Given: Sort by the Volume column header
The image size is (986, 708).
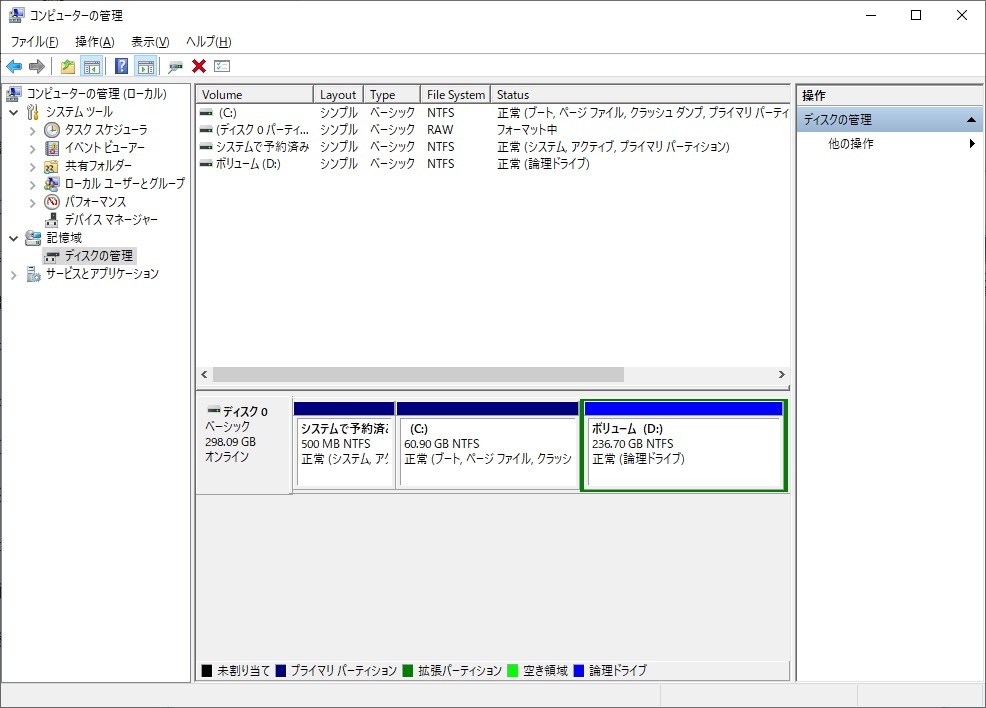Looking at the screenshot, I should click(255, 94).
